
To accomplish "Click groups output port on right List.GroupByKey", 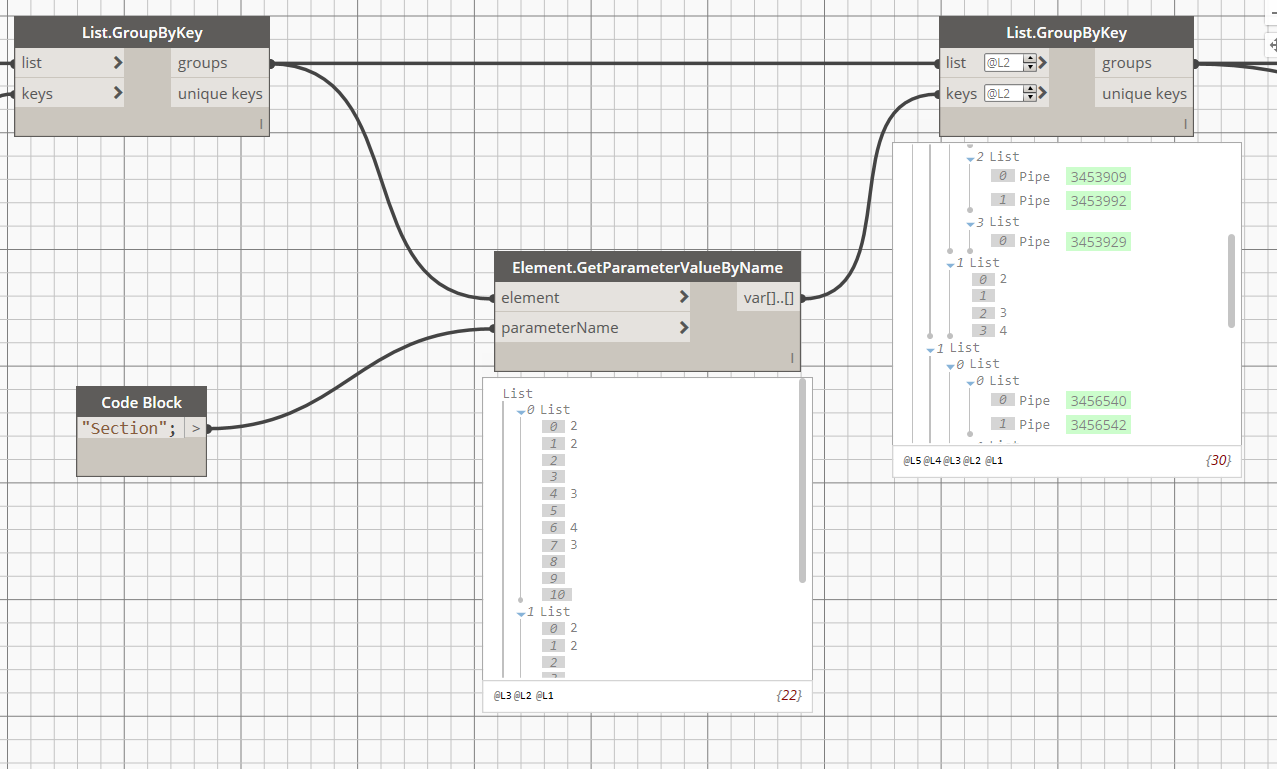I will tap(1144, 63).
